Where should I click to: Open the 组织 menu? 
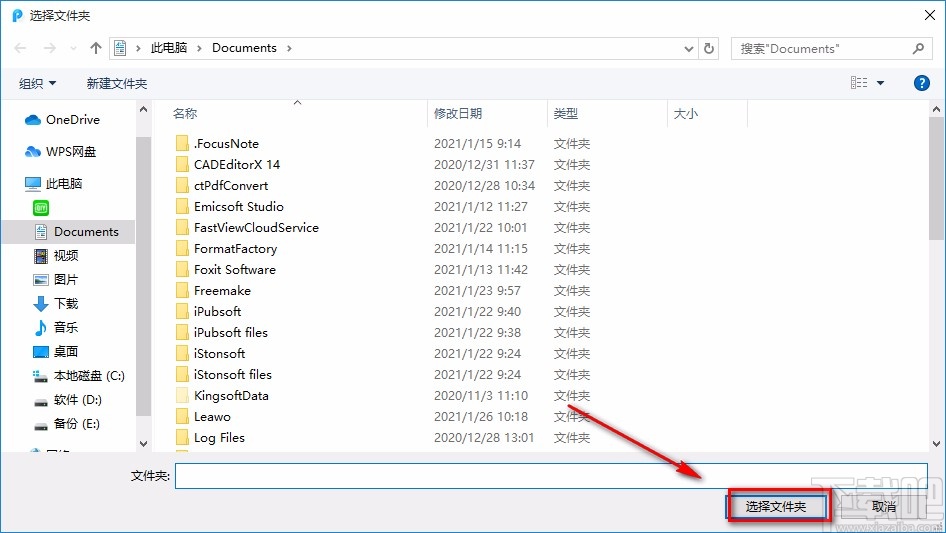tap(37, 83)
